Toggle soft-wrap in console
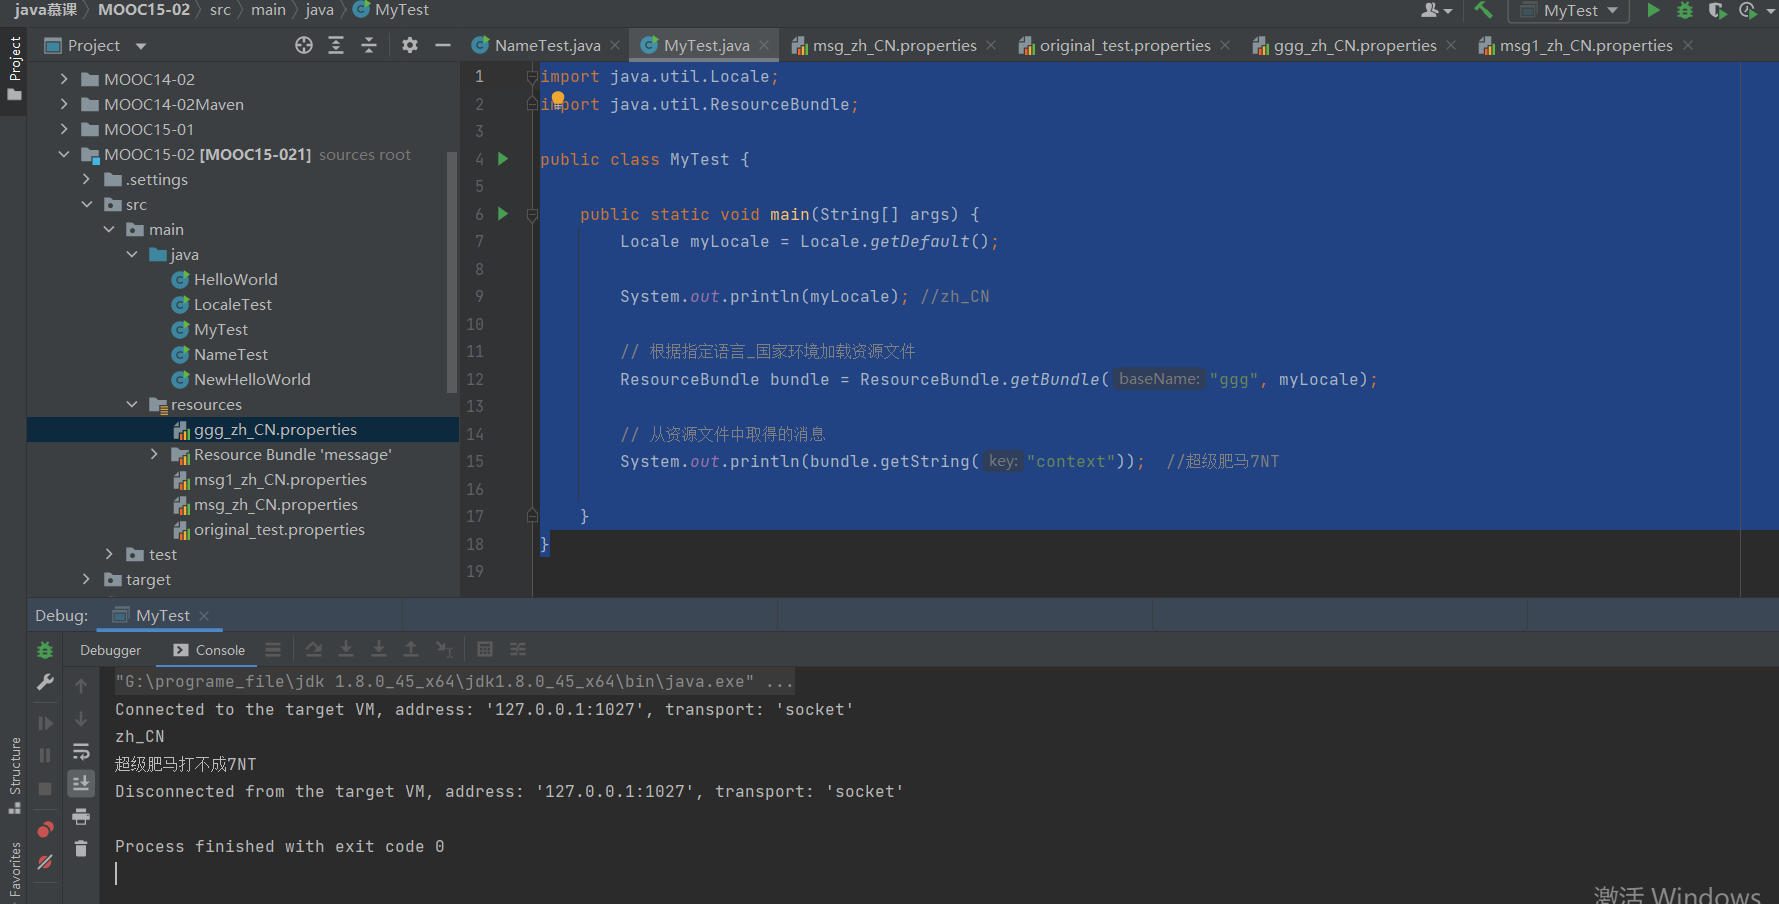 [x=81, y=752]
